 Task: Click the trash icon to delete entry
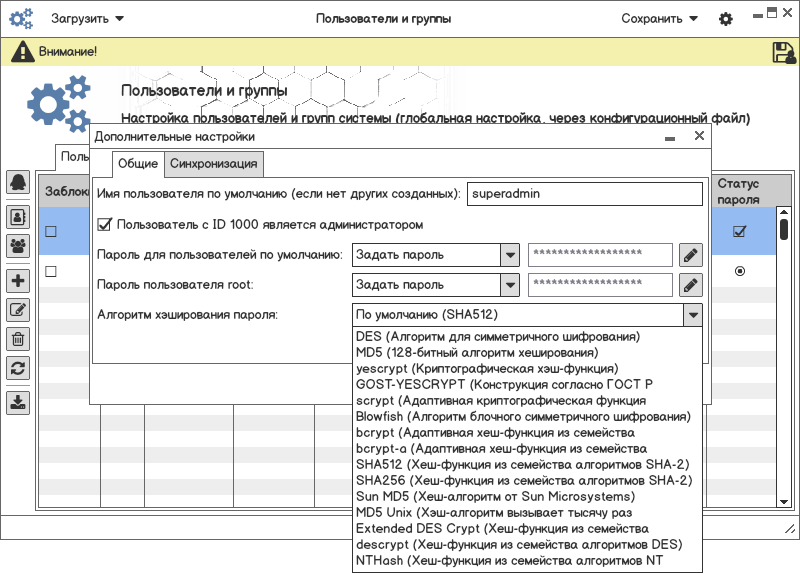click(x=18, y=339)
